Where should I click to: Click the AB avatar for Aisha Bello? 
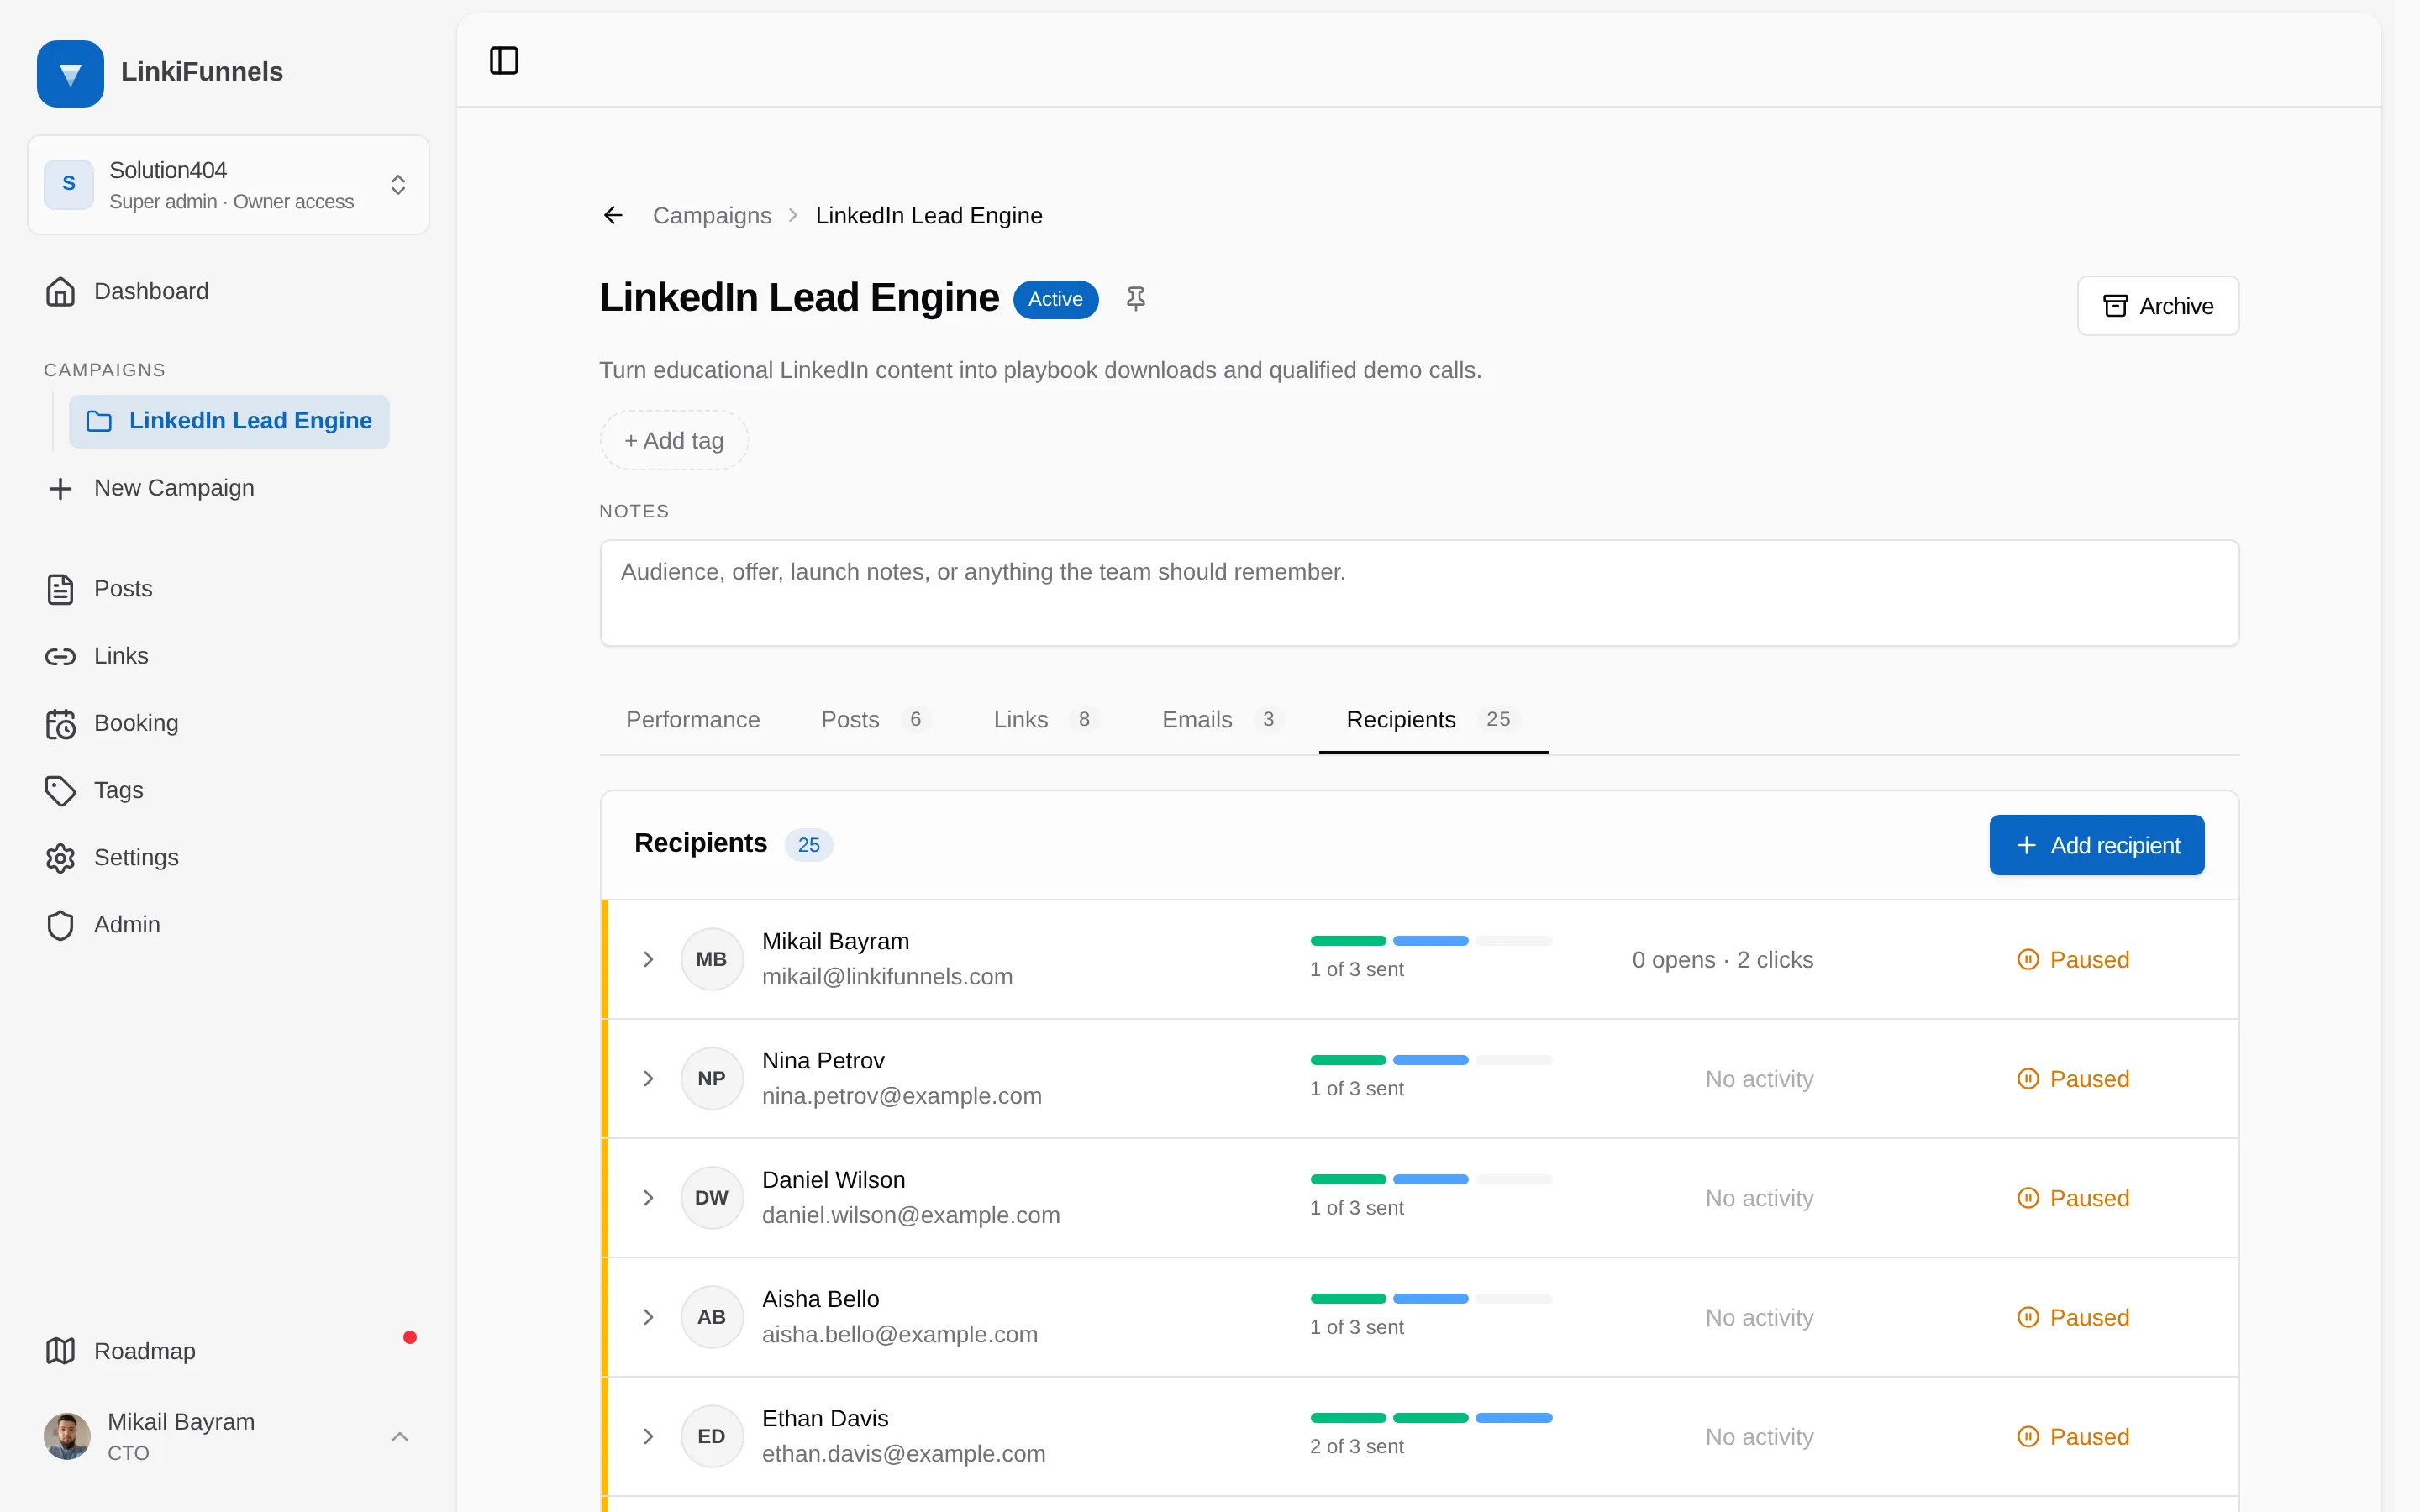coord(712,1317)
